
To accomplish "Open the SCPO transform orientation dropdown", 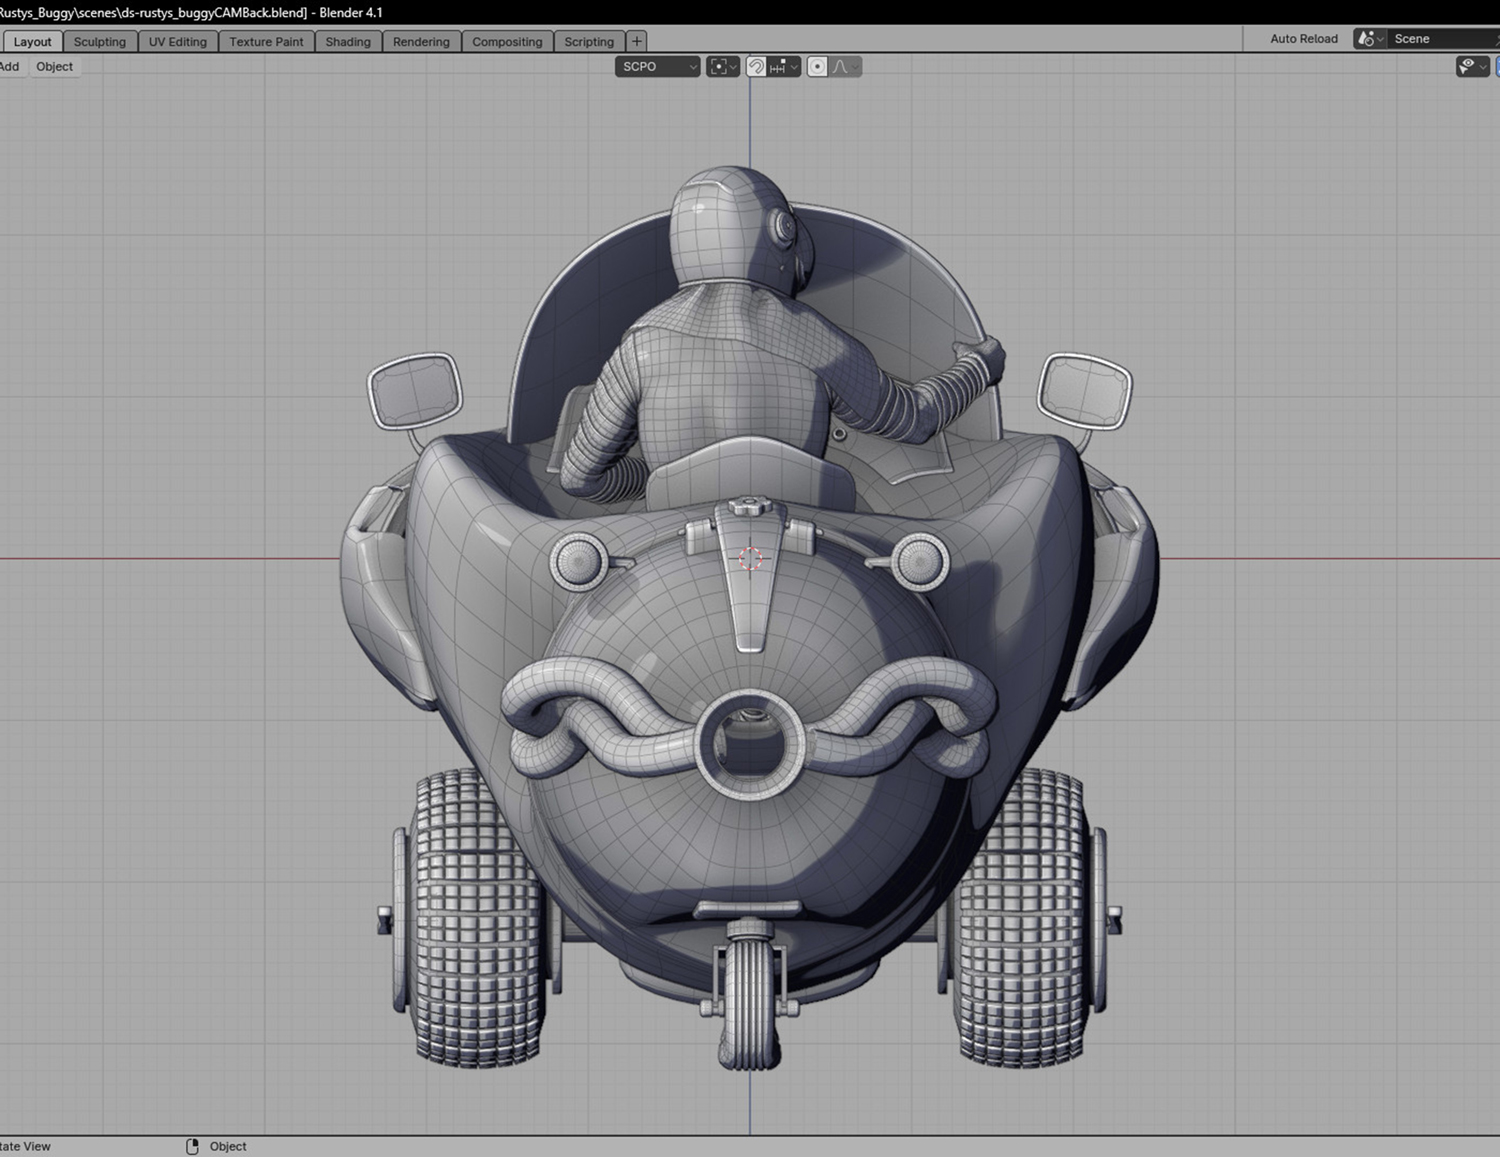I will point(656,67).
